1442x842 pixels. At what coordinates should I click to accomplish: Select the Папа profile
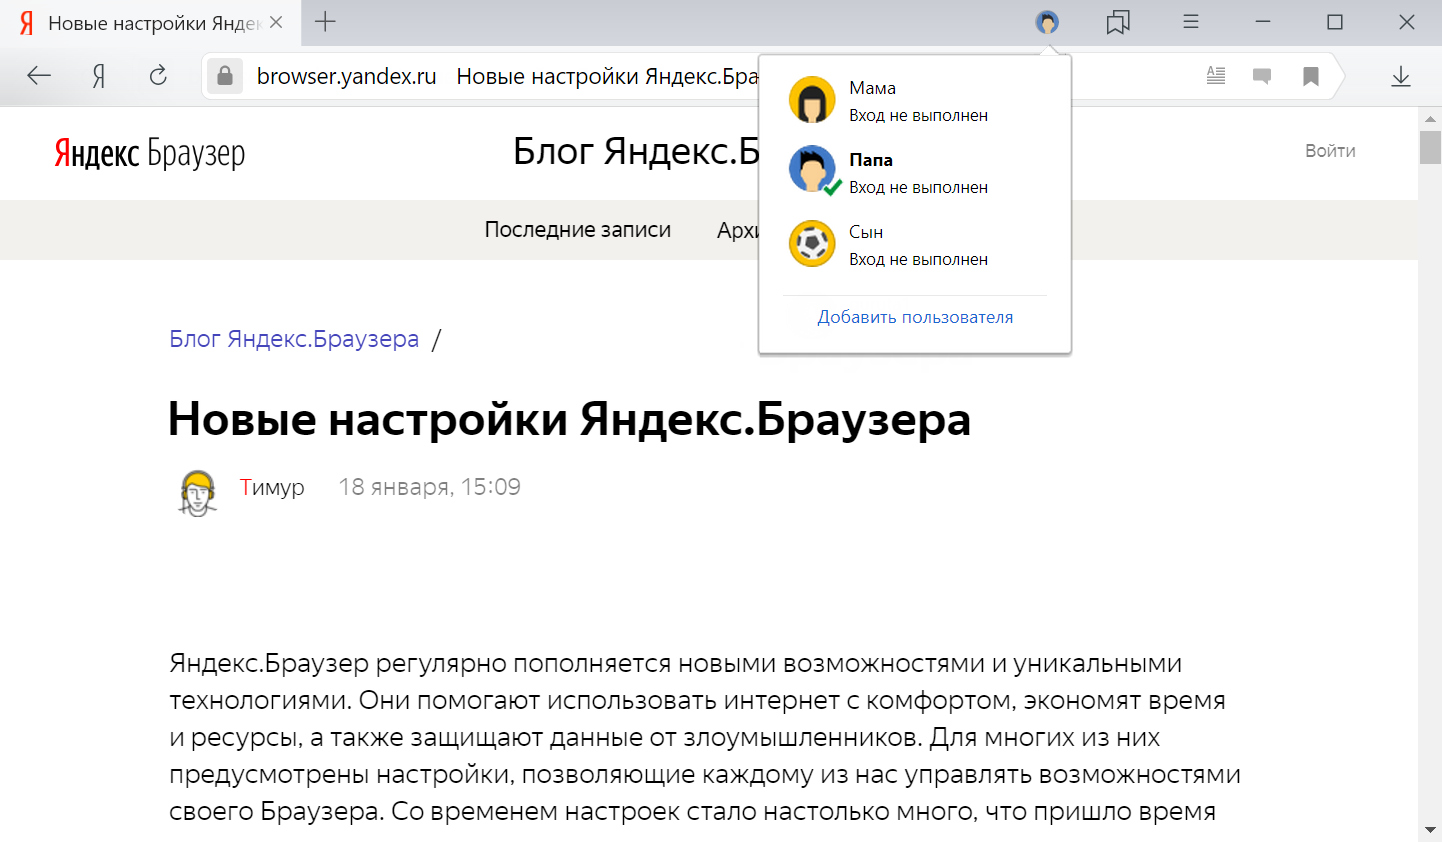(915, 173)
